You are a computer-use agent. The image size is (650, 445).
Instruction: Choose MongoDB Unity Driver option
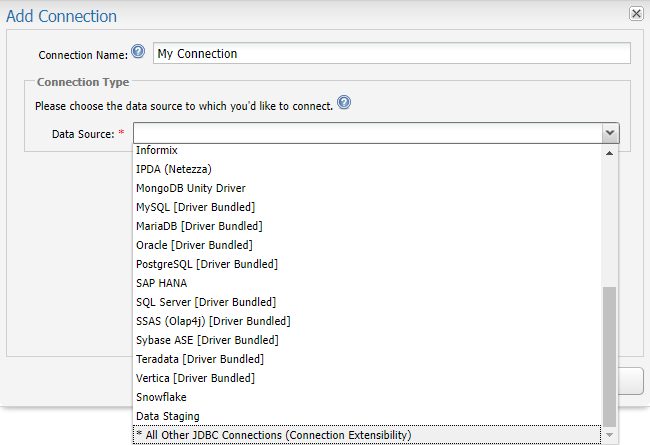click(367, 188)
